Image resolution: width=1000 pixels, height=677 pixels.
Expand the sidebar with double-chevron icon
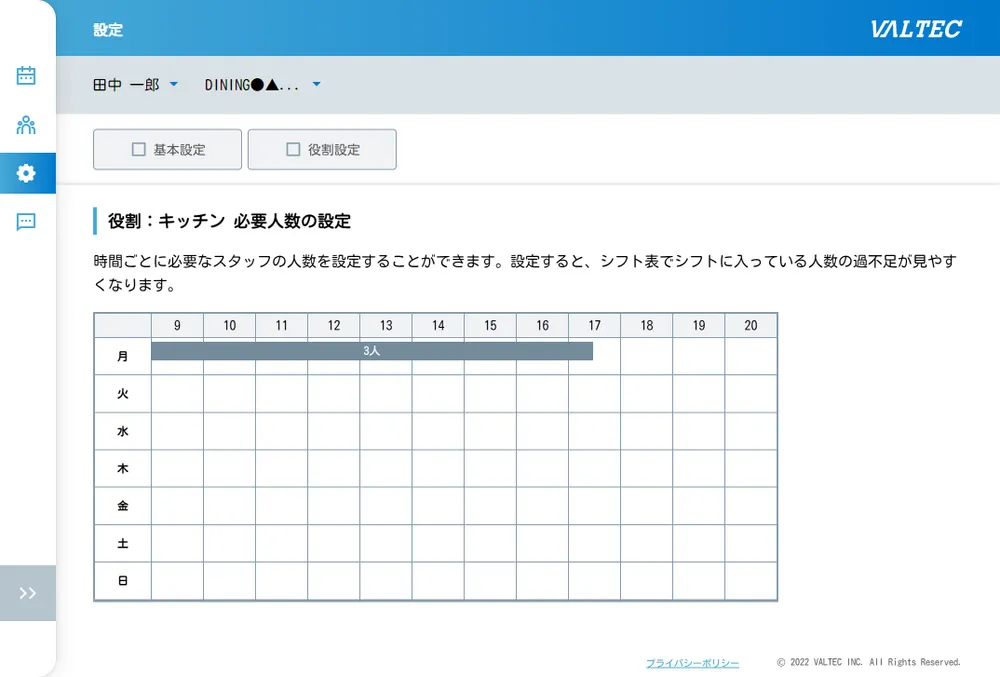point(27,593)
